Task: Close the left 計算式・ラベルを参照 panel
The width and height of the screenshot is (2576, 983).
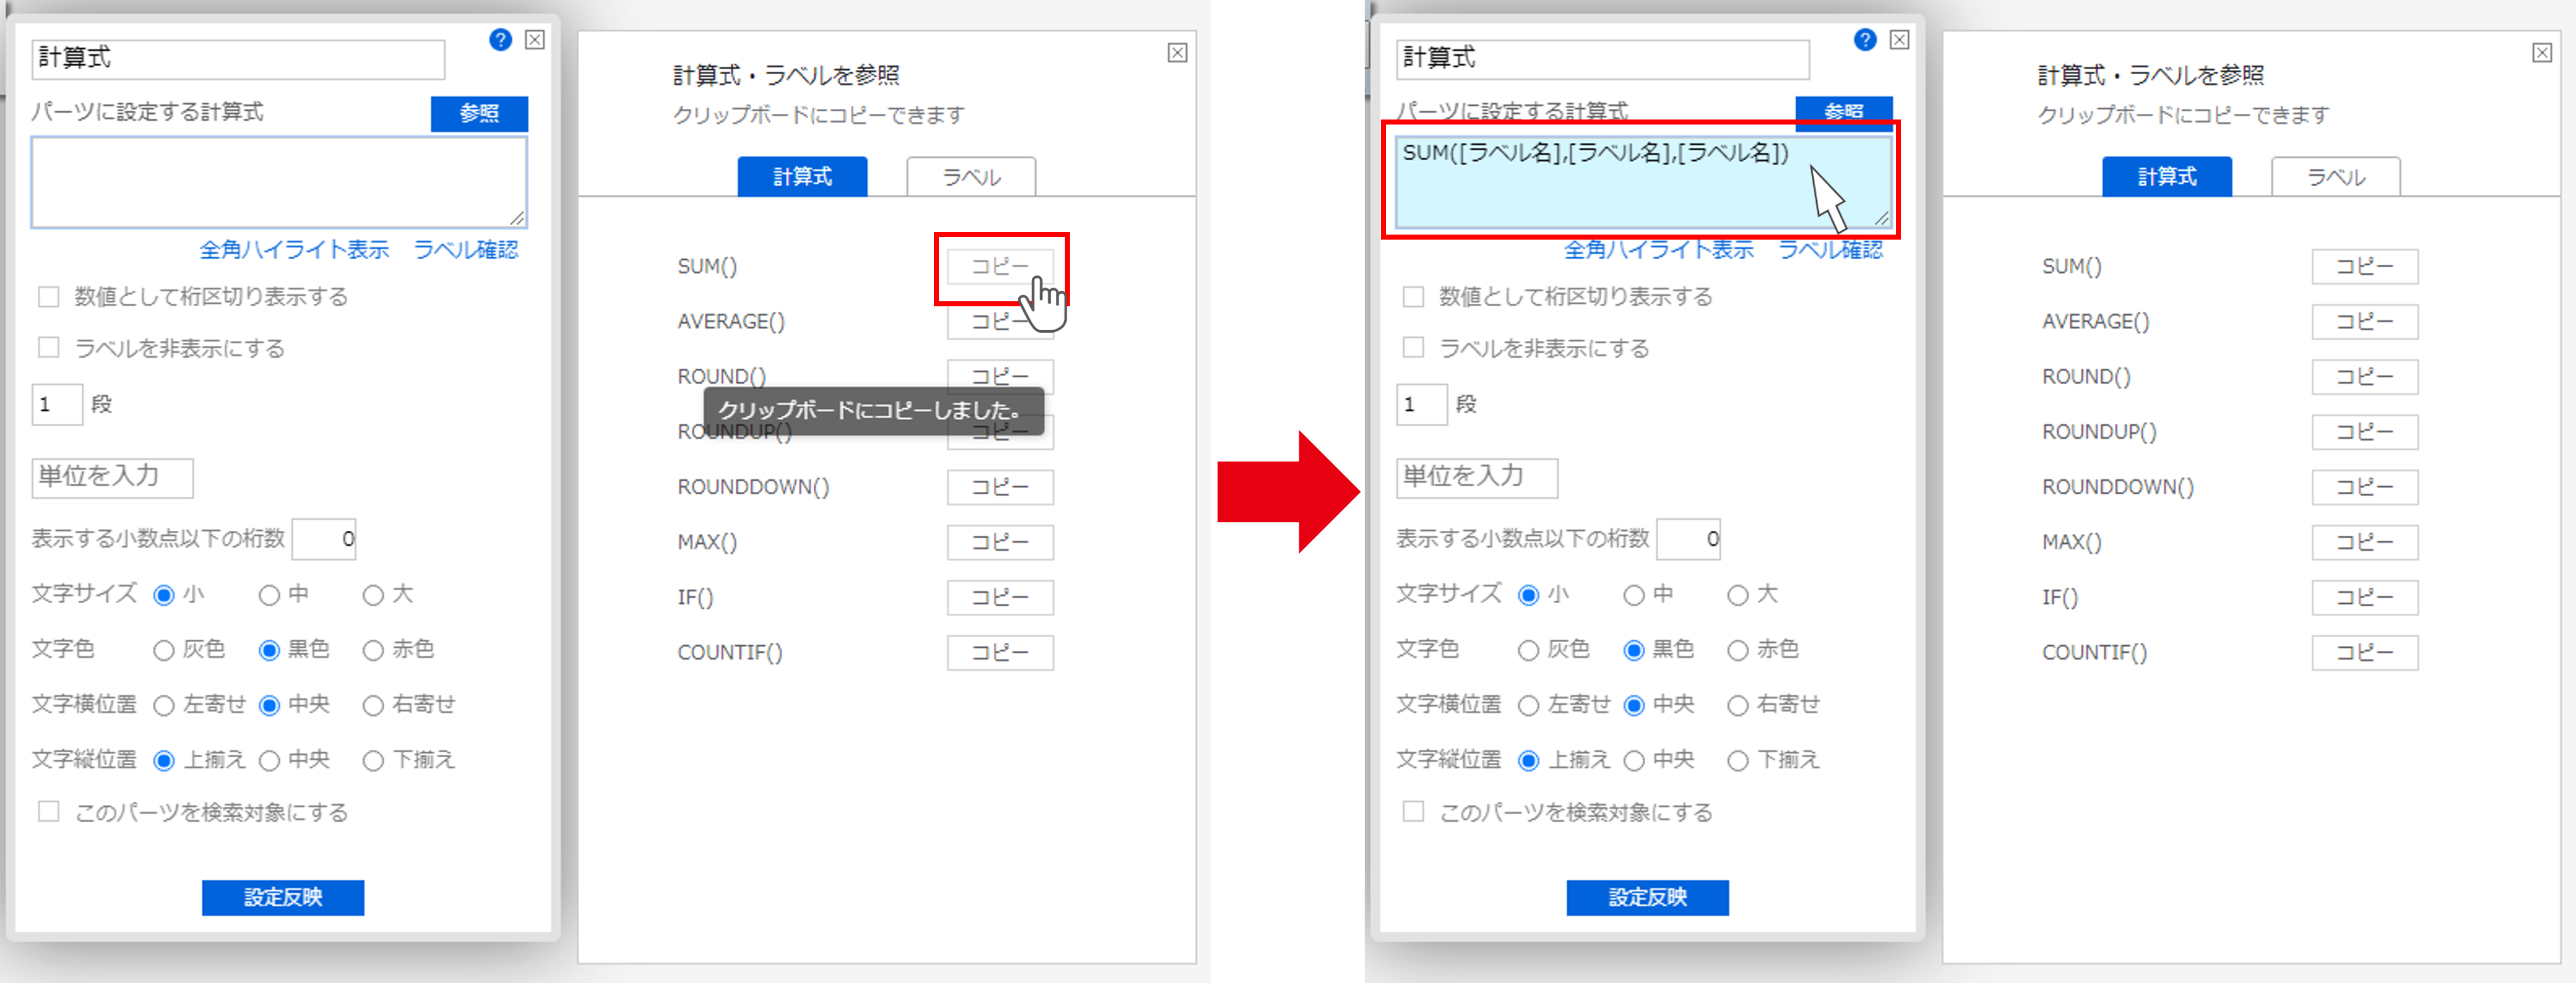Action: 1177,53
